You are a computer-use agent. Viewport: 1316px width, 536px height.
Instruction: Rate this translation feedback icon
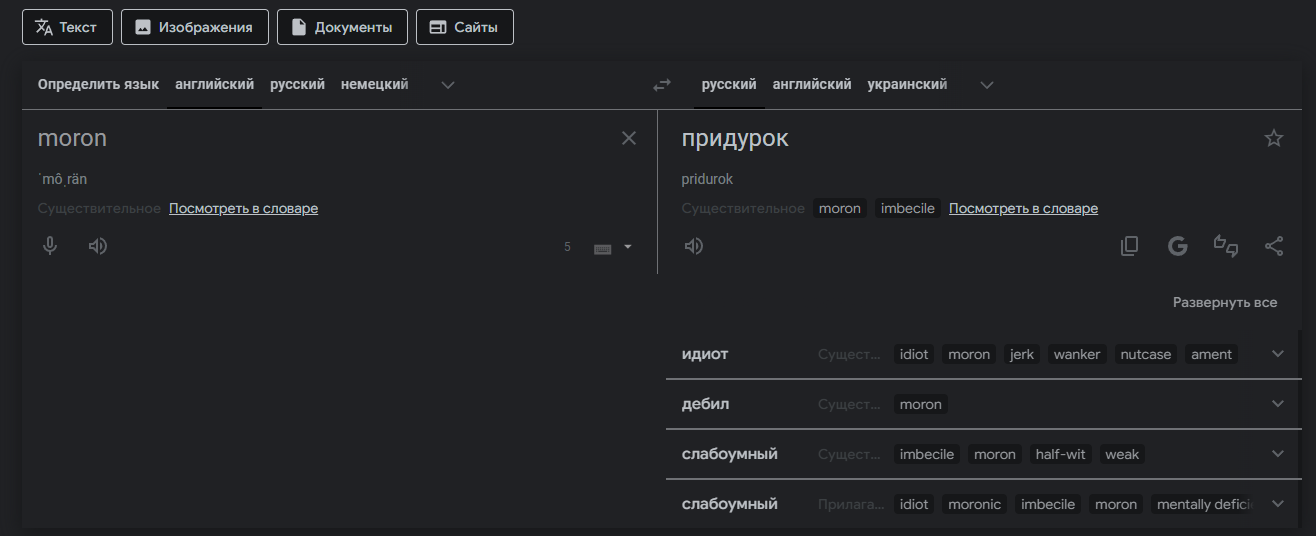1226,246
